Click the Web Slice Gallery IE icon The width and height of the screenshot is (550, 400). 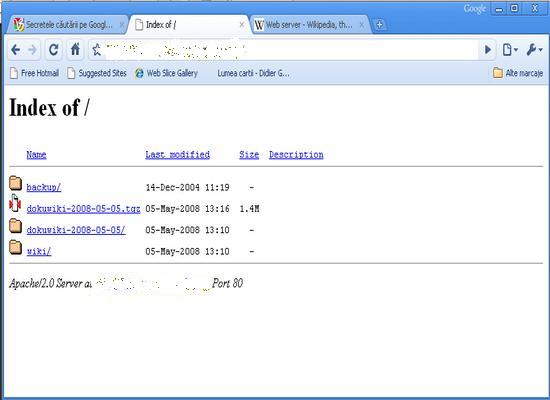[139, 73]
